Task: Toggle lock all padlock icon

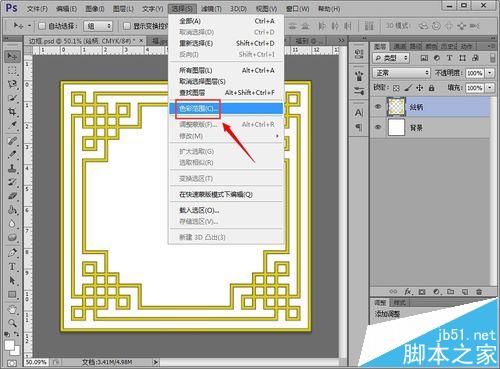Action: [431, 88]
